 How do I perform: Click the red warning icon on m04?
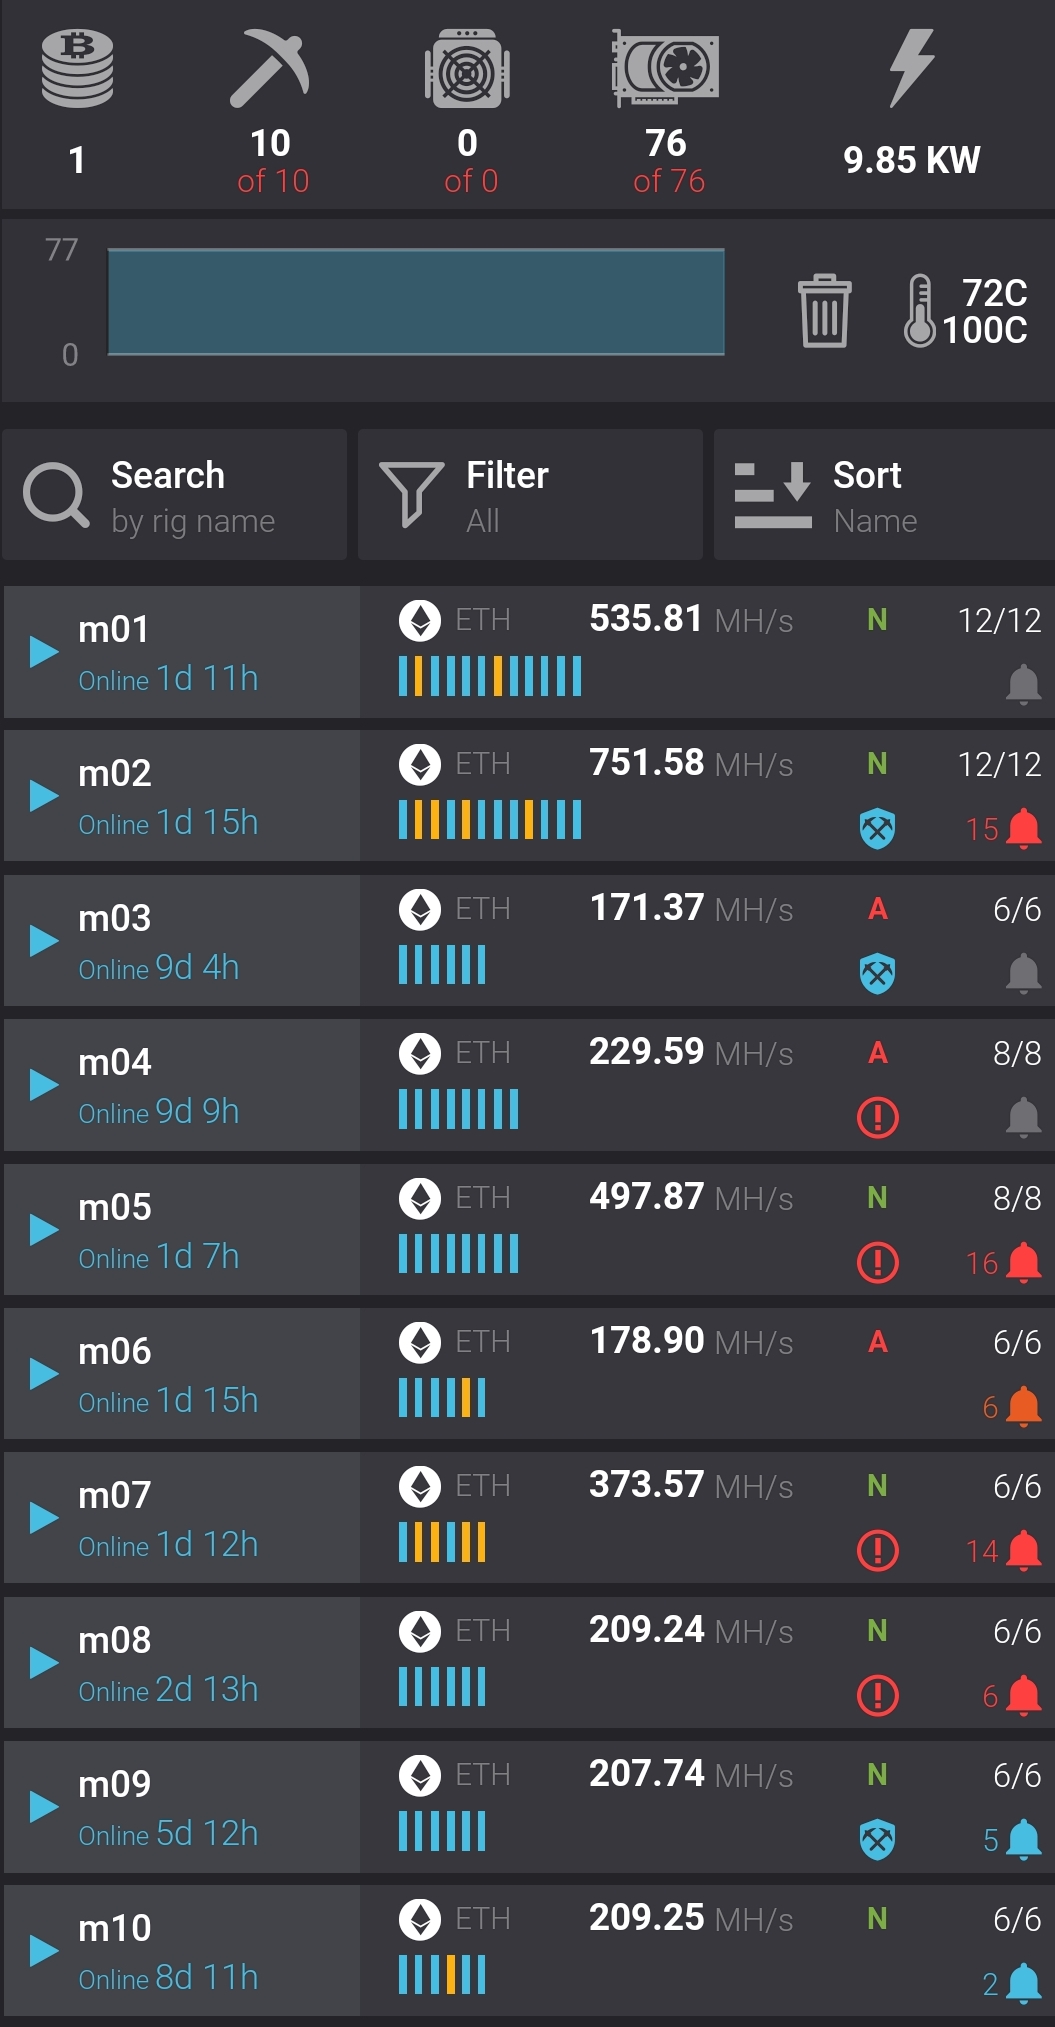click(x=877, y=1117)
